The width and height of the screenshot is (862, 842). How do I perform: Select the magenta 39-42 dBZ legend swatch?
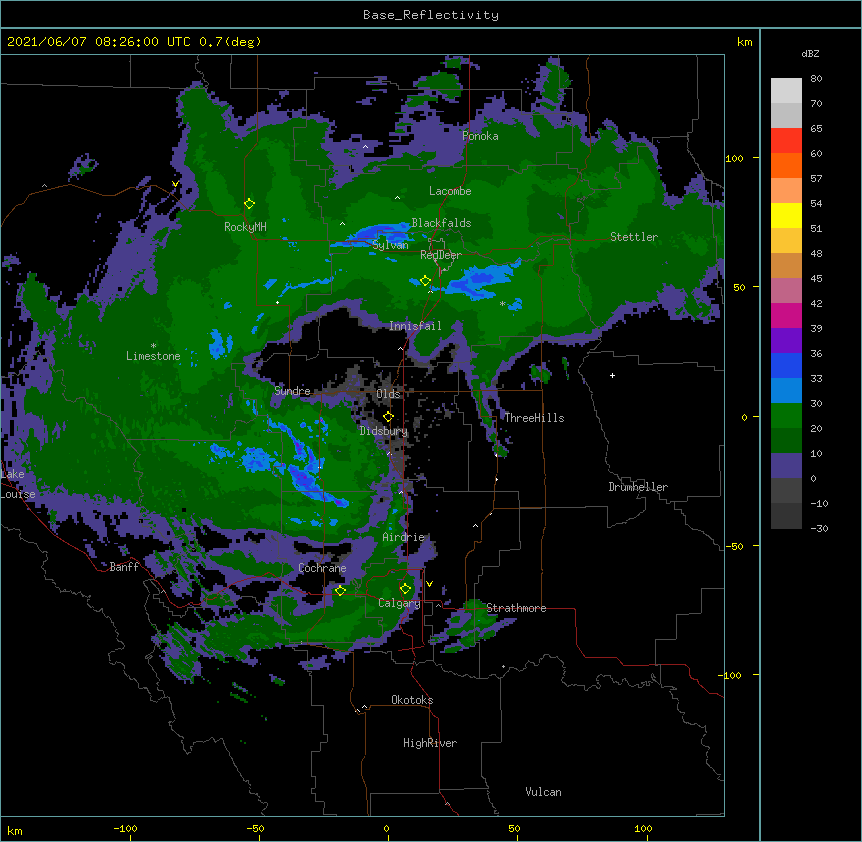tap(786, 315)
